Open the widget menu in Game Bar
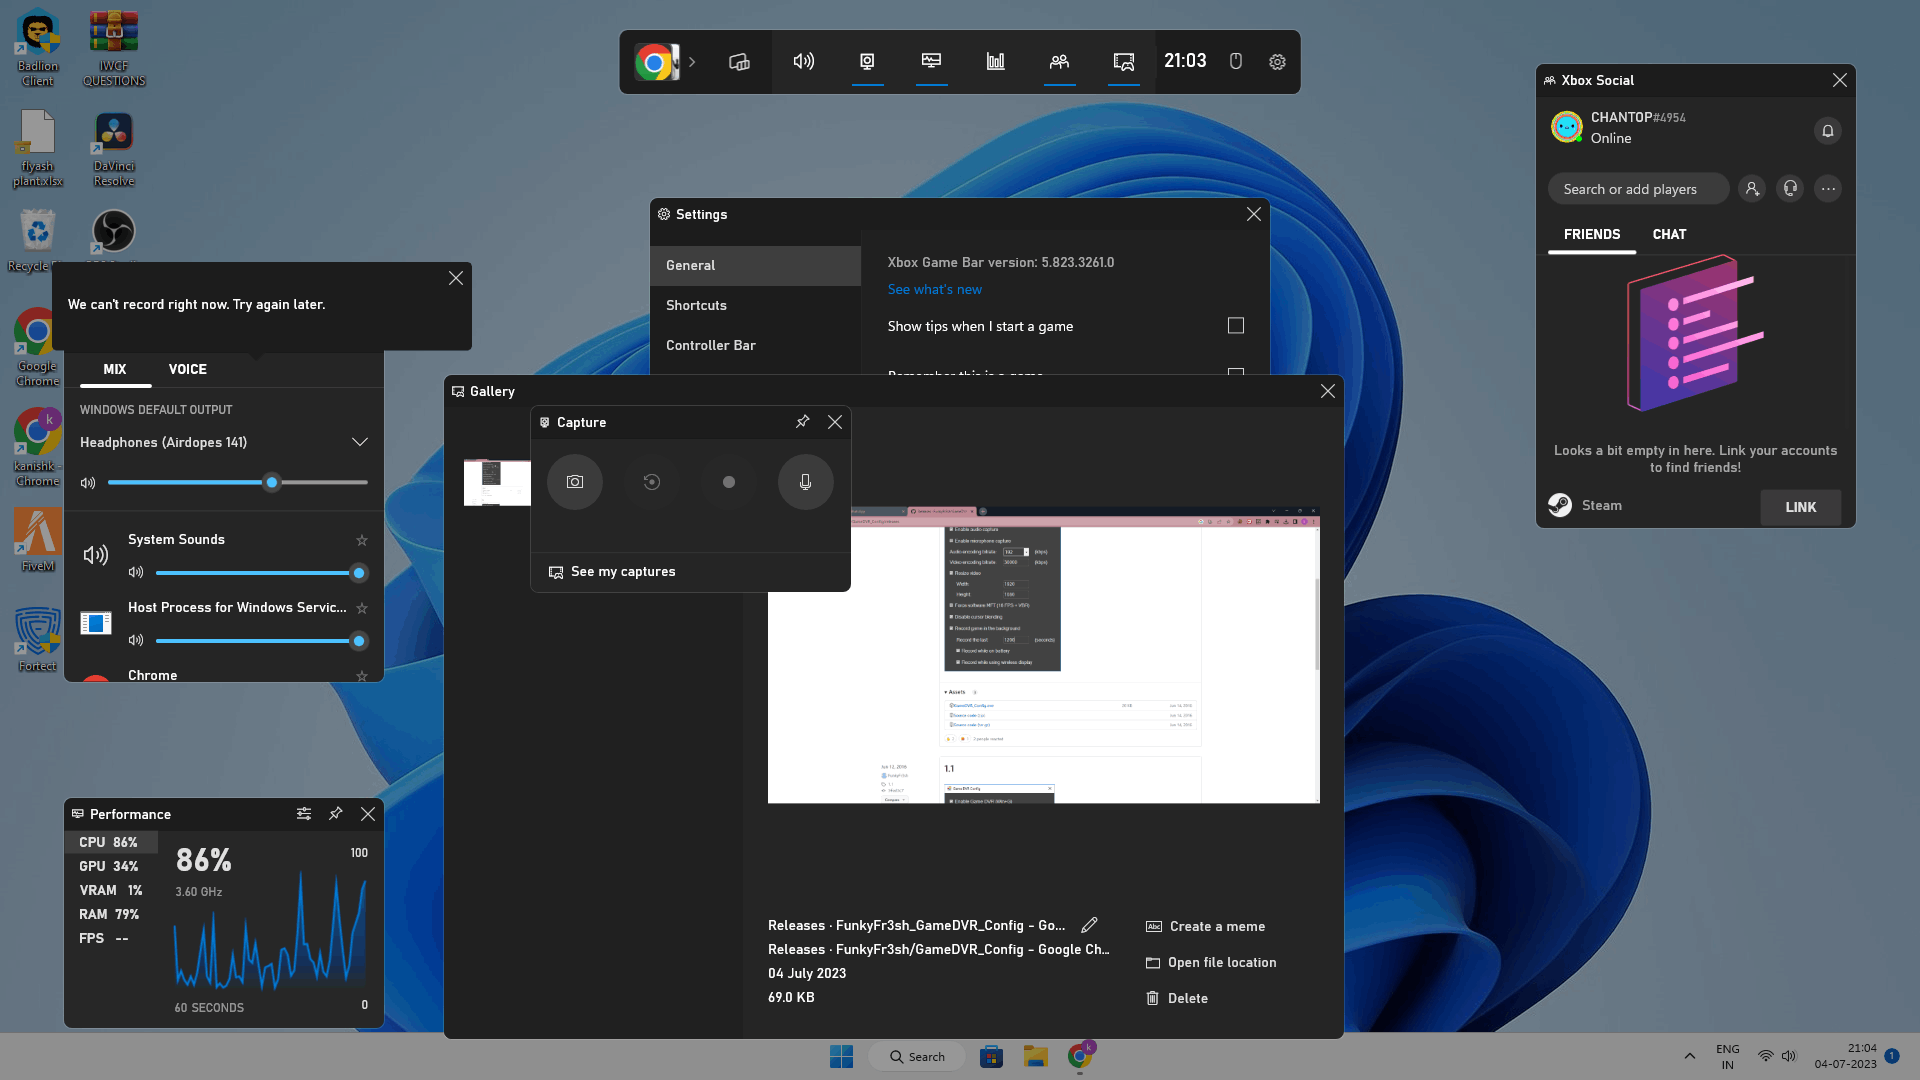This screenshot has width=1920, height=1080. pos(739,62)
